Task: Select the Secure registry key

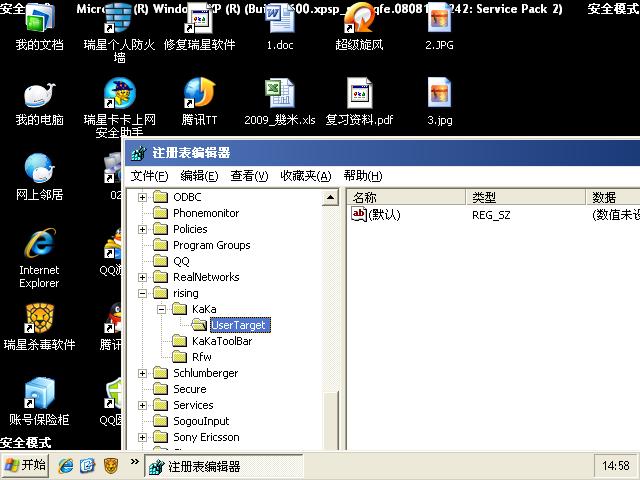Action: [x=190, y=389]
